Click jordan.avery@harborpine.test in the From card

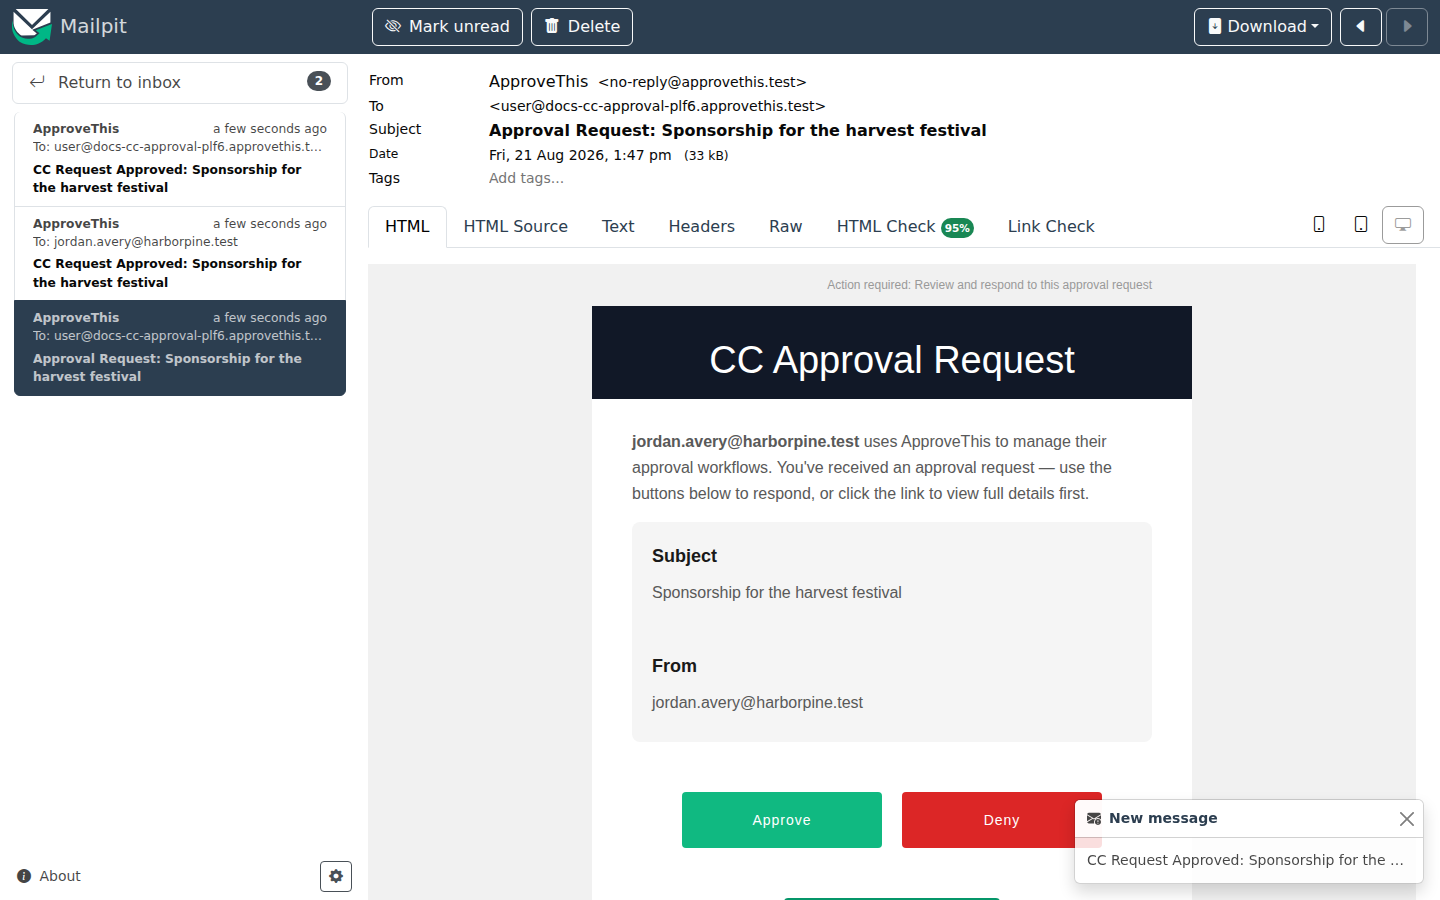click(757, 702)
